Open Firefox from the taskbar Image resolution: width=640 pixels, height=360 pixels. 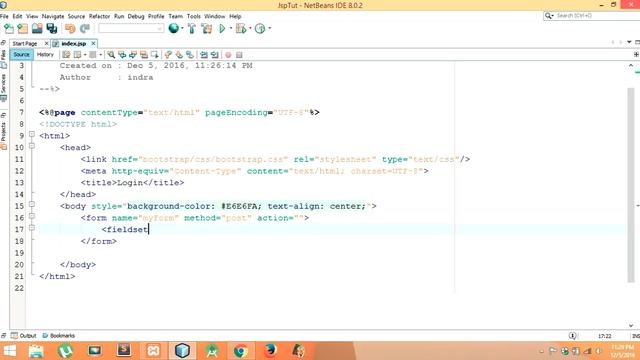(270, 351)
